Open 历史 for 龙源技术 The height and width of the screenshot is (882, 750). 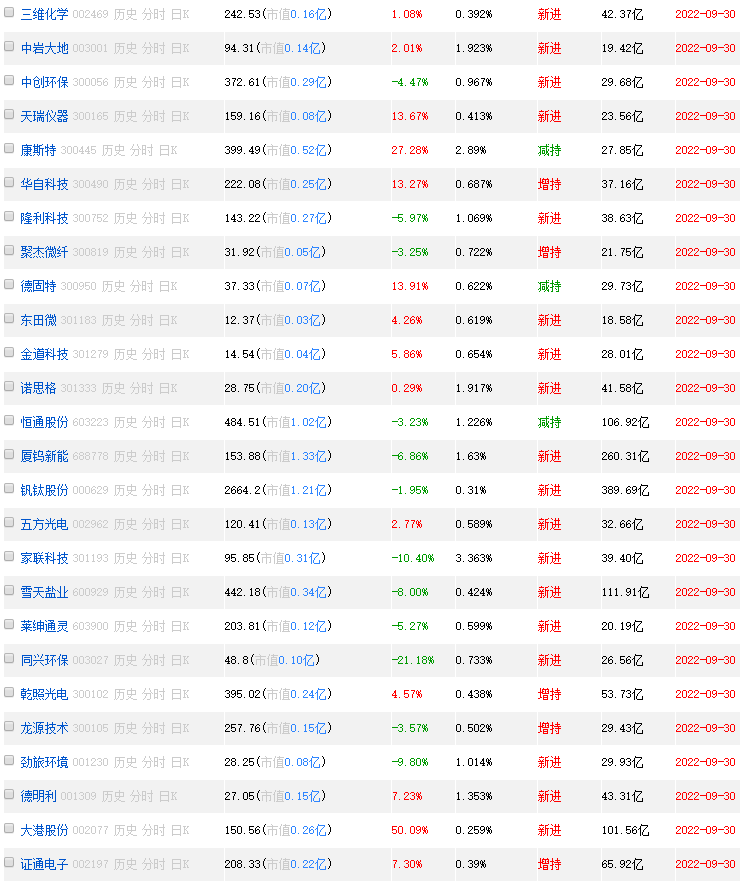125,728
